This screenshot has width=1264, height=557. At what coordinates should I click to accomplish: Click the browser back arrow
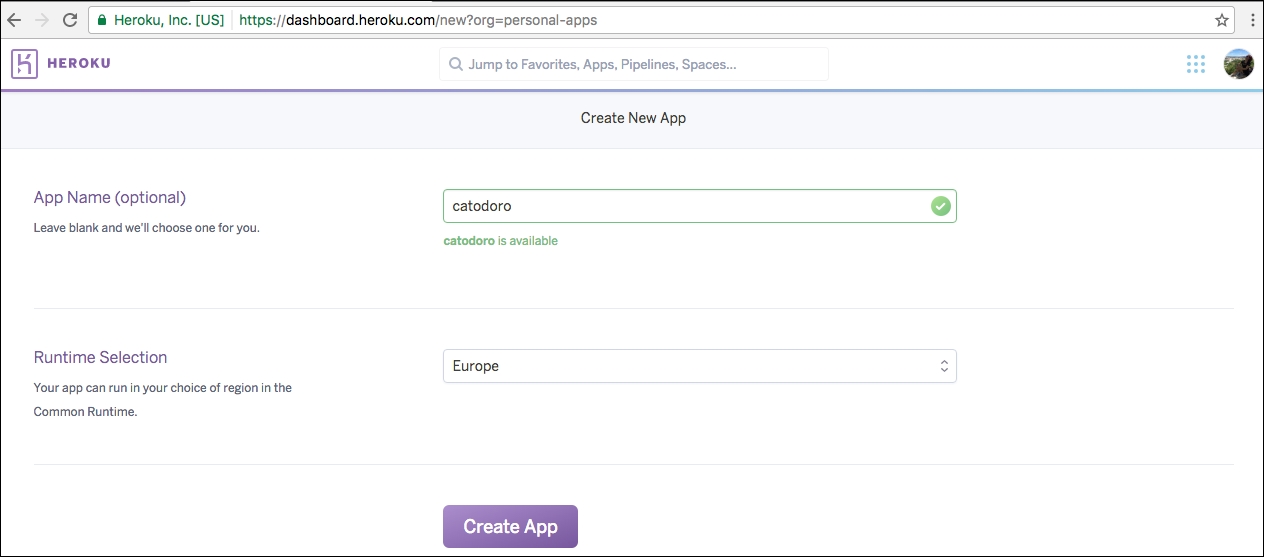click(x=14, y=19)
